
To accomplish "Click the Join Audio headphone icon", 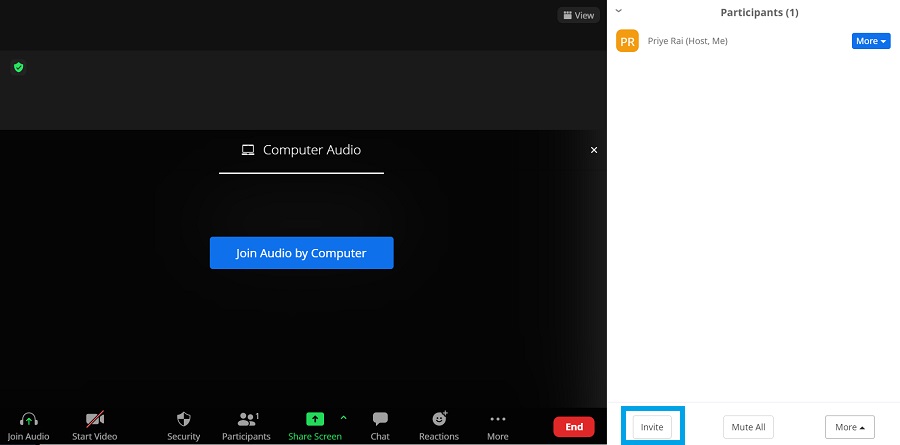I will click(x=28, y=420).
